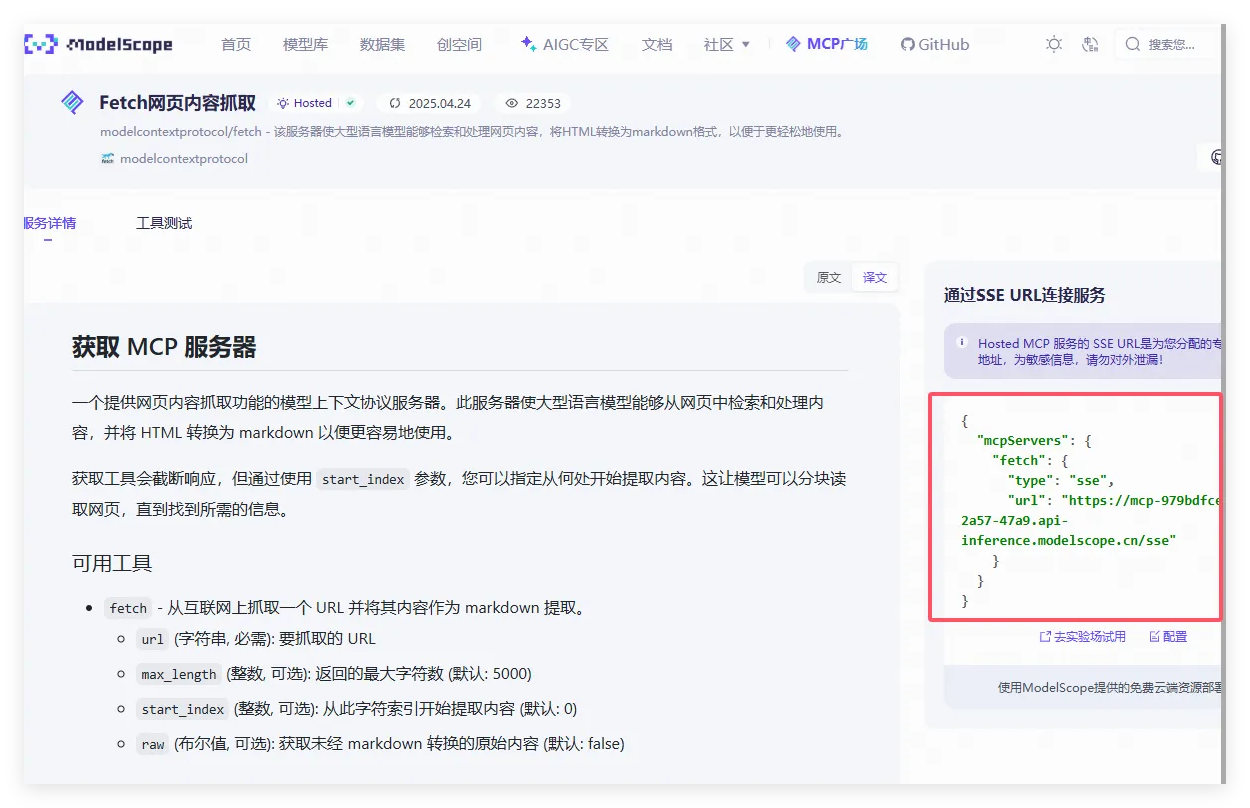The image size is (1250, 808).
Task: Click the Fetch service diamond icon
Action: [72, 102]
